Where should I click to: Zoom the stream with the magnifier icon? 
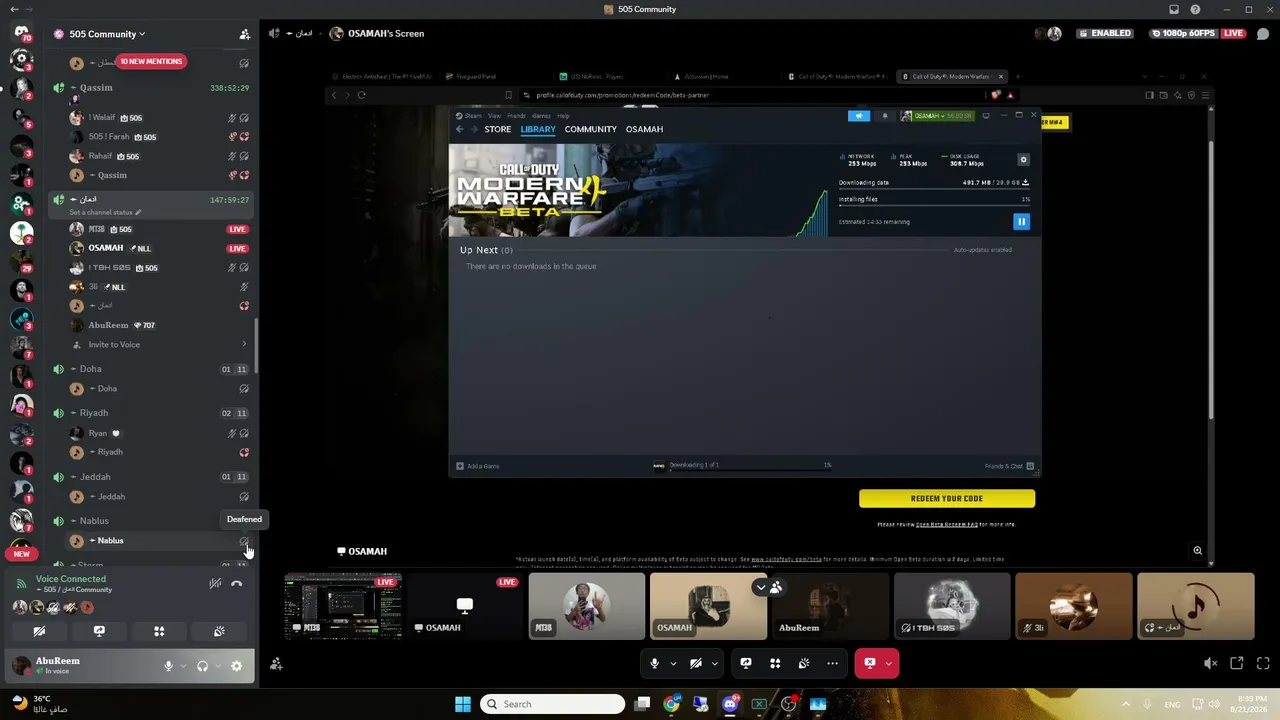click(x=1197, y=551)
